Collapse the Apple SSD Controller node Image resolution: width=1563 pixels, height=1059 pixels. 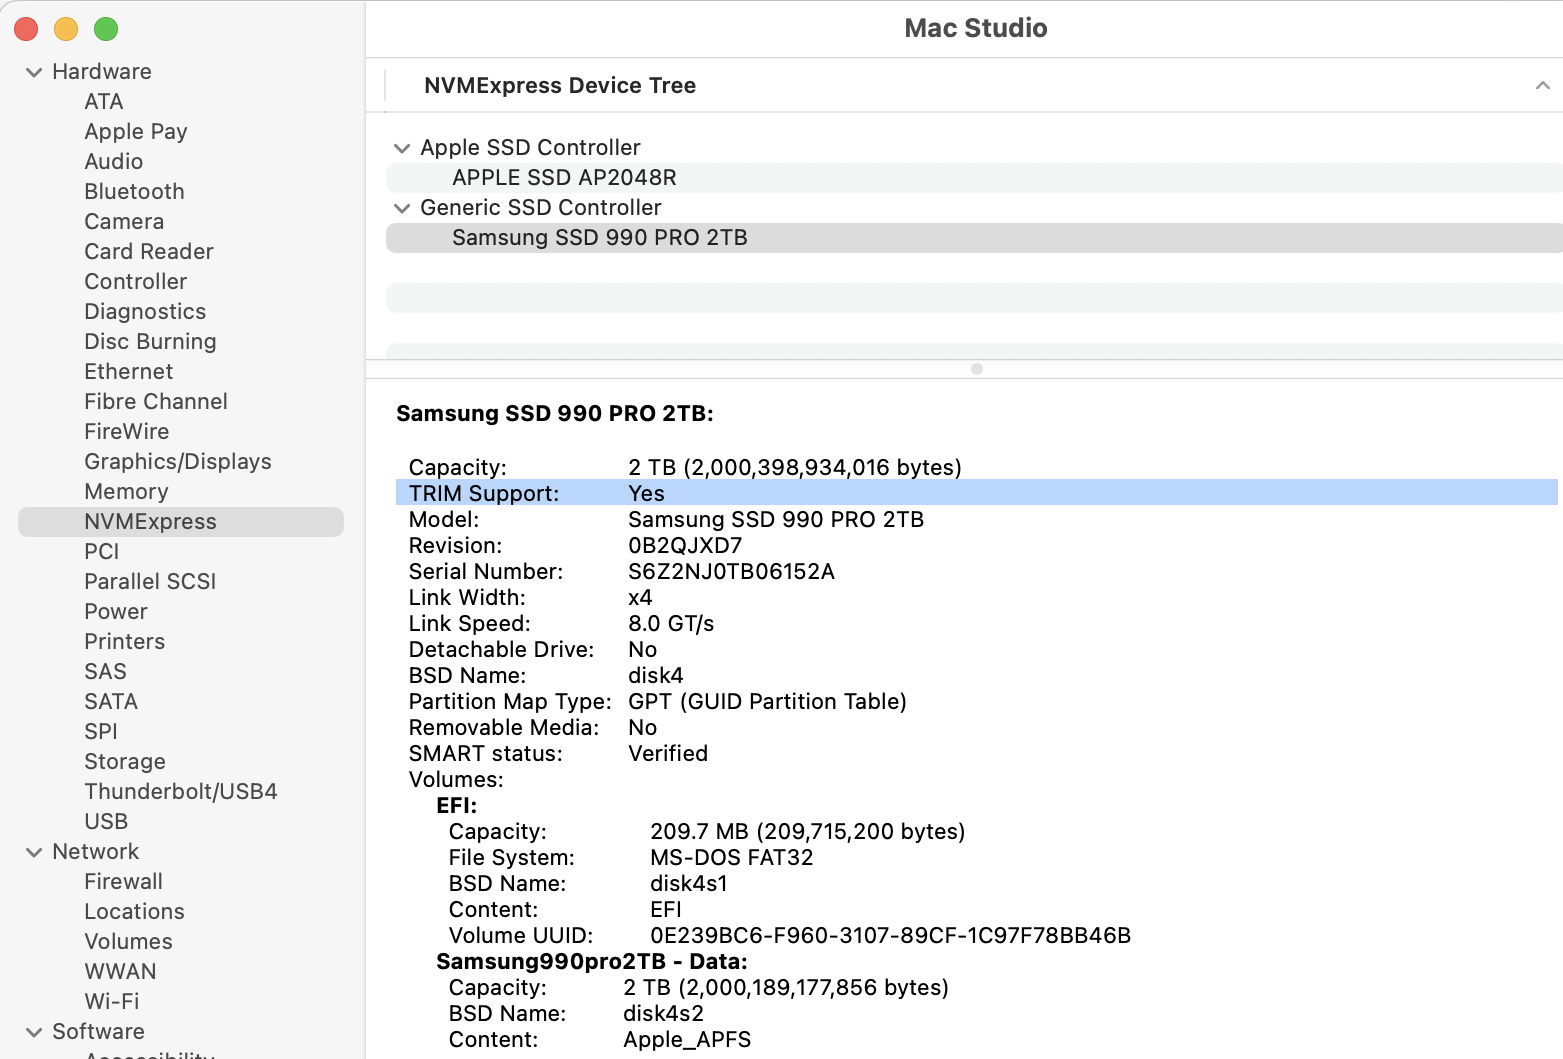point(402,148)
